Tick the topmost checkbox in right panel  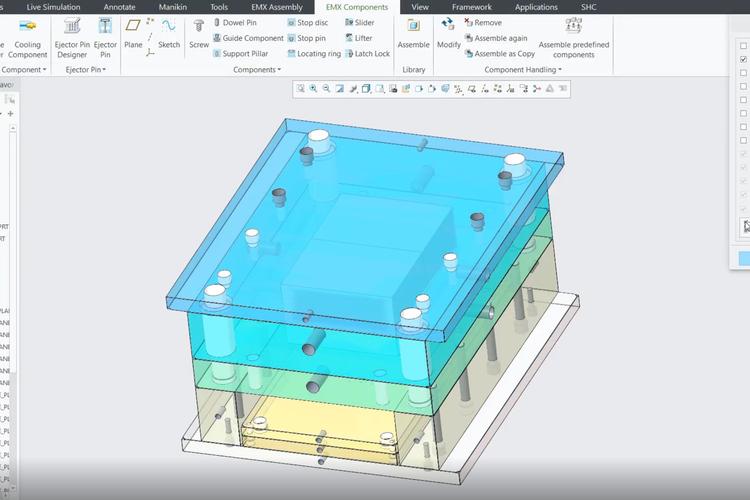pos(743,46)
